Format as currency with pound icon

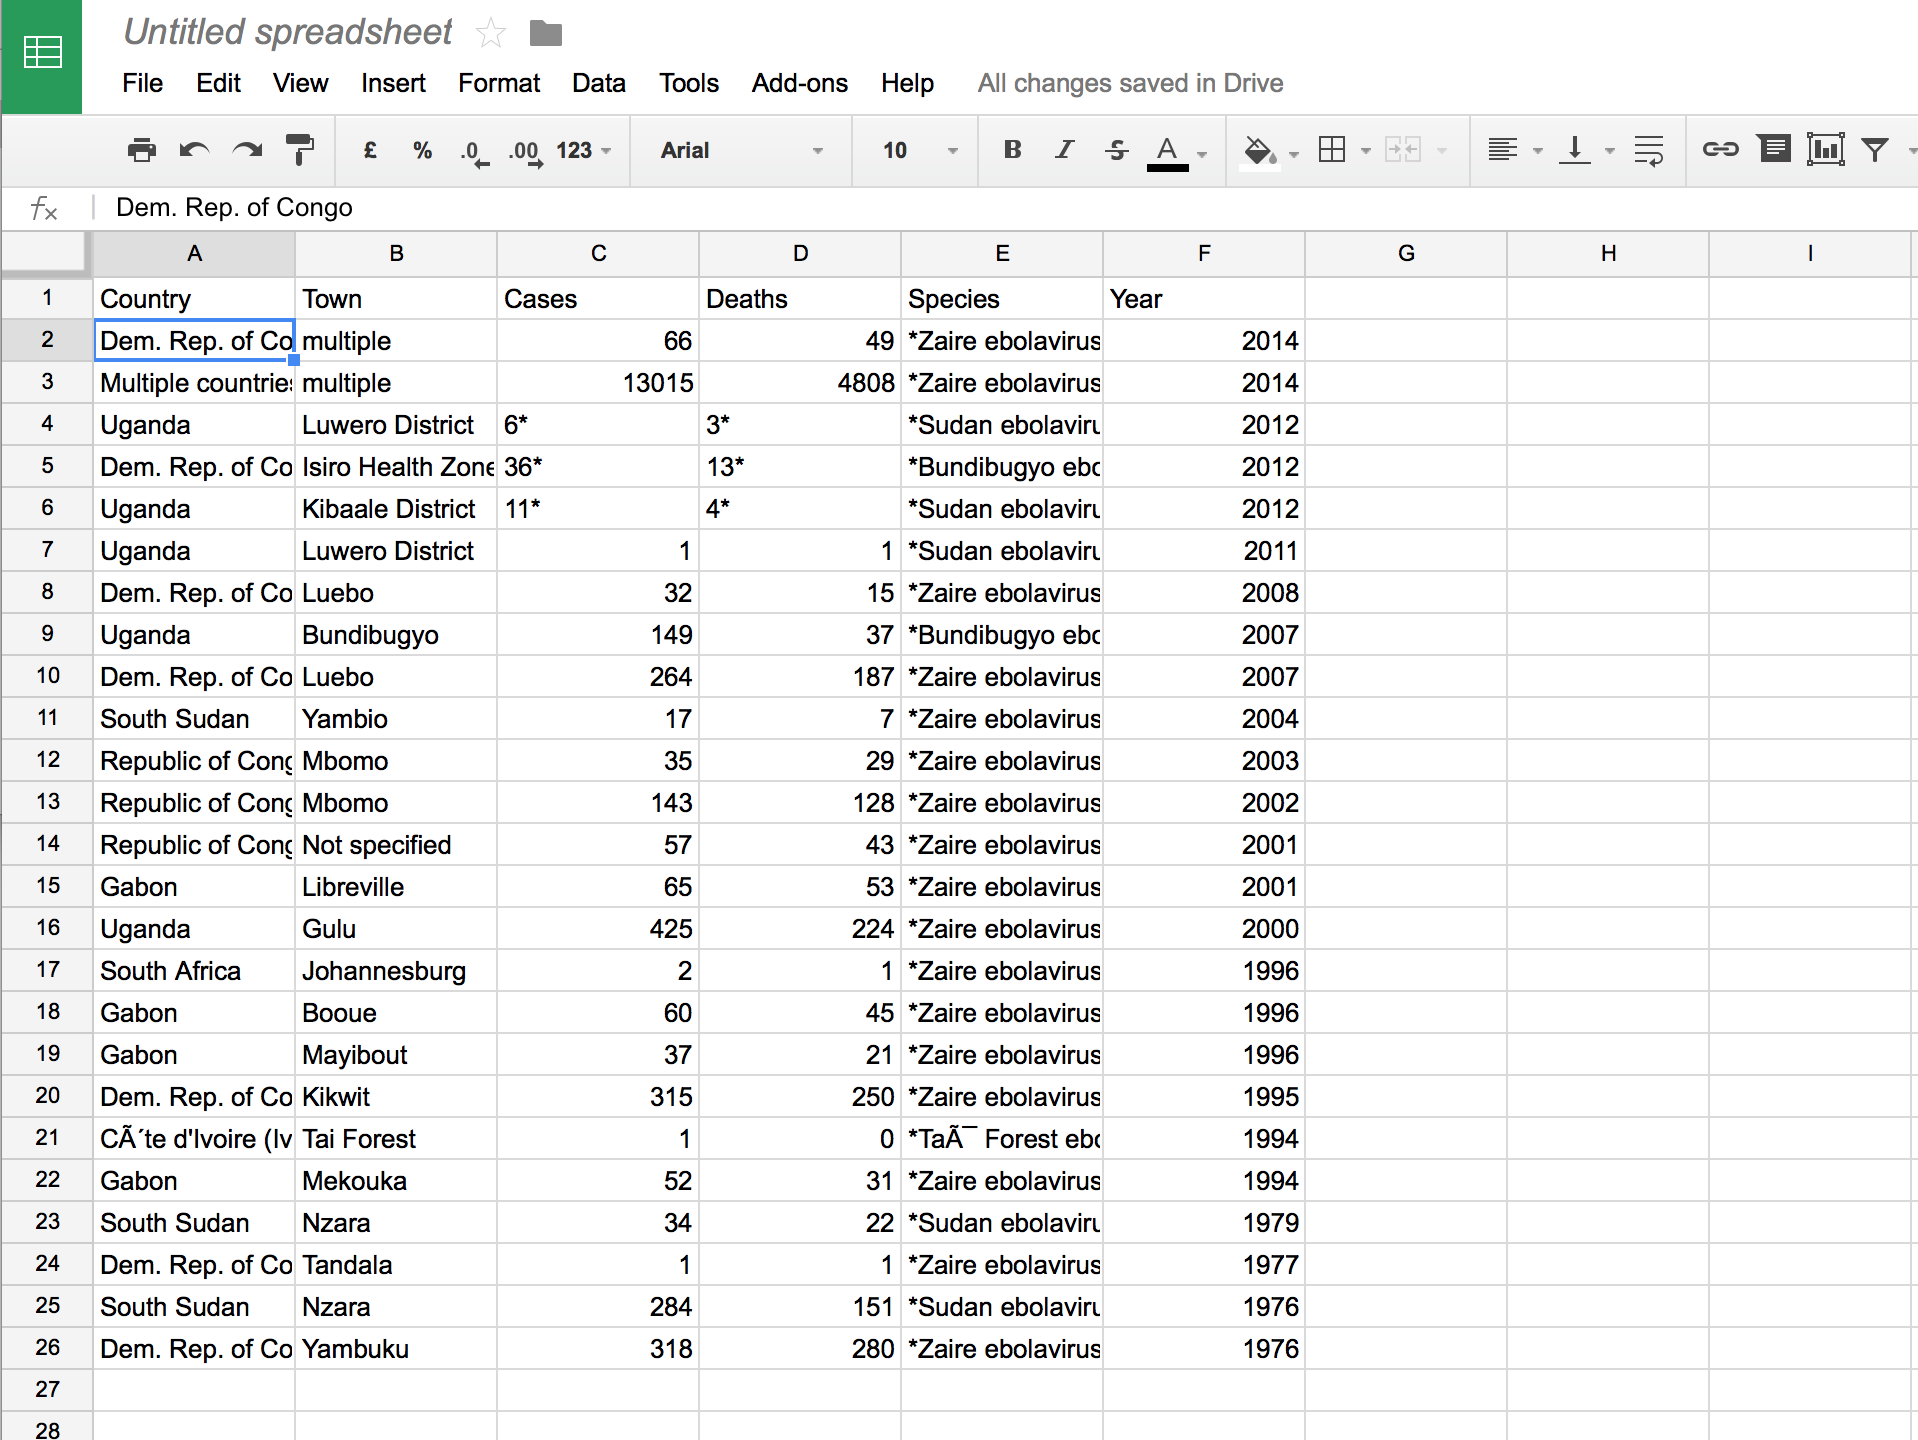(370, 150)
